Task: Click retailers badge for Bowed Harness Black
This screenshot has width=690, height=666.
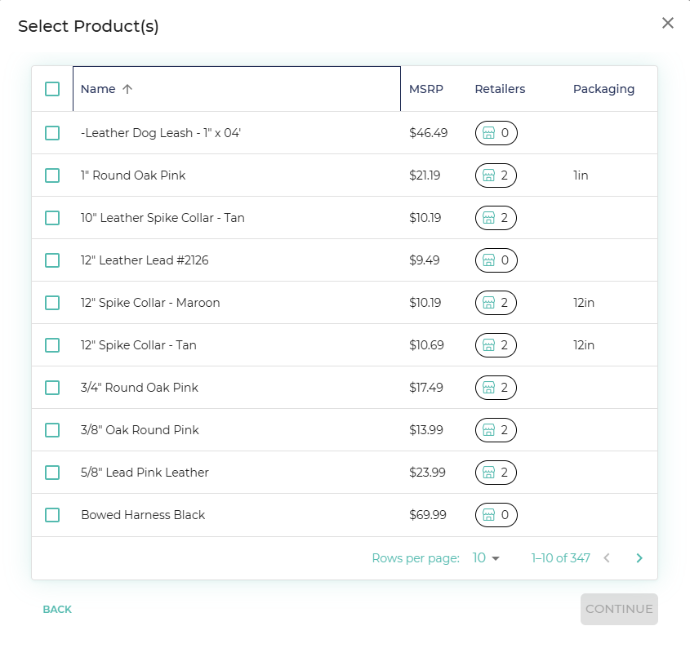Action: coord(495,515)
